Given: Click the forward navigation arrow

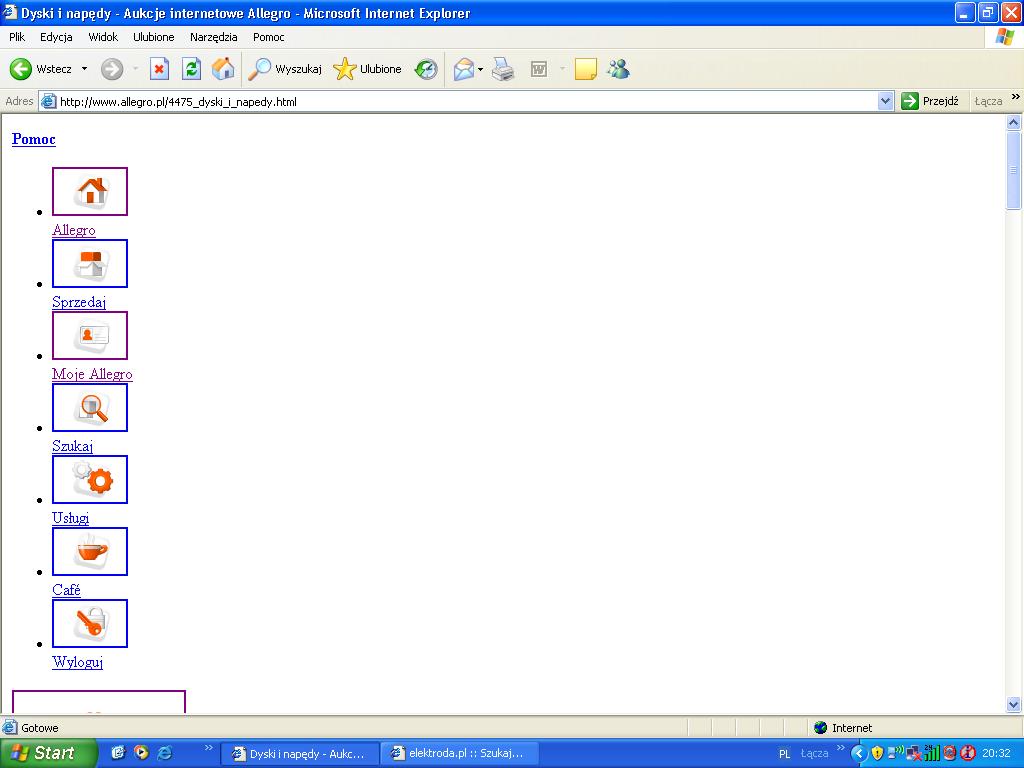Looking at the screenshot, I should tap(112, 69).
